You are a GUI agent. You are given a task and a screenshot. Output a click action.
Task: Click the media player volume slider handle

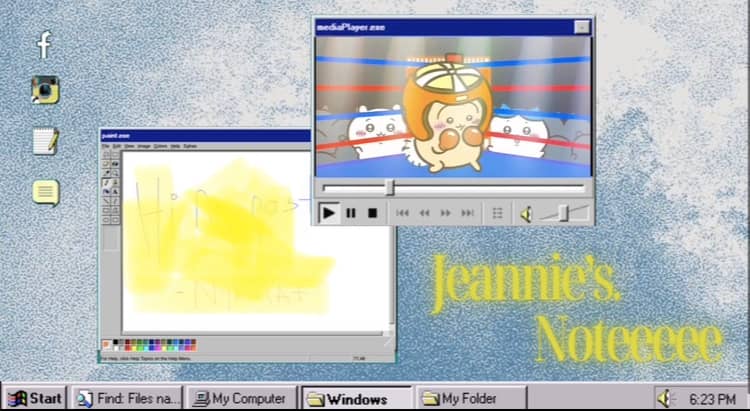pyautogui.click(x=563, y=213)
